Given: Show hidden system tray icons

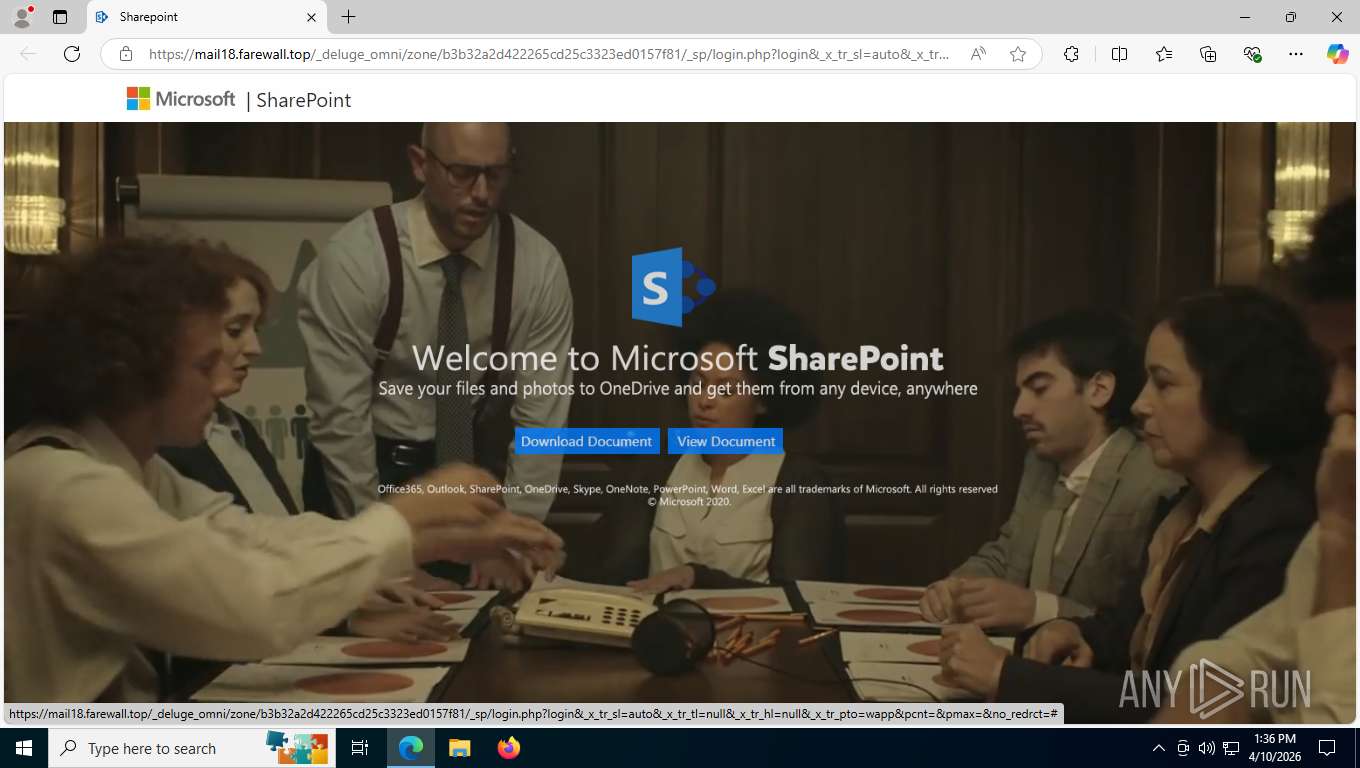Looking at the screenshot, I should pyautogui.click(x=1158, y=748).
